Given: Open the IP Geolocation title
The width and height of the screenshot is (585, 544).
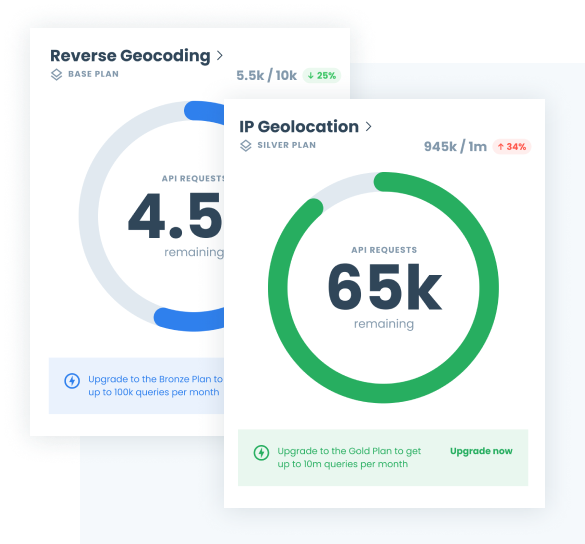Looking at the screenshot, I should pyautogui.click(x=299, y=126).
